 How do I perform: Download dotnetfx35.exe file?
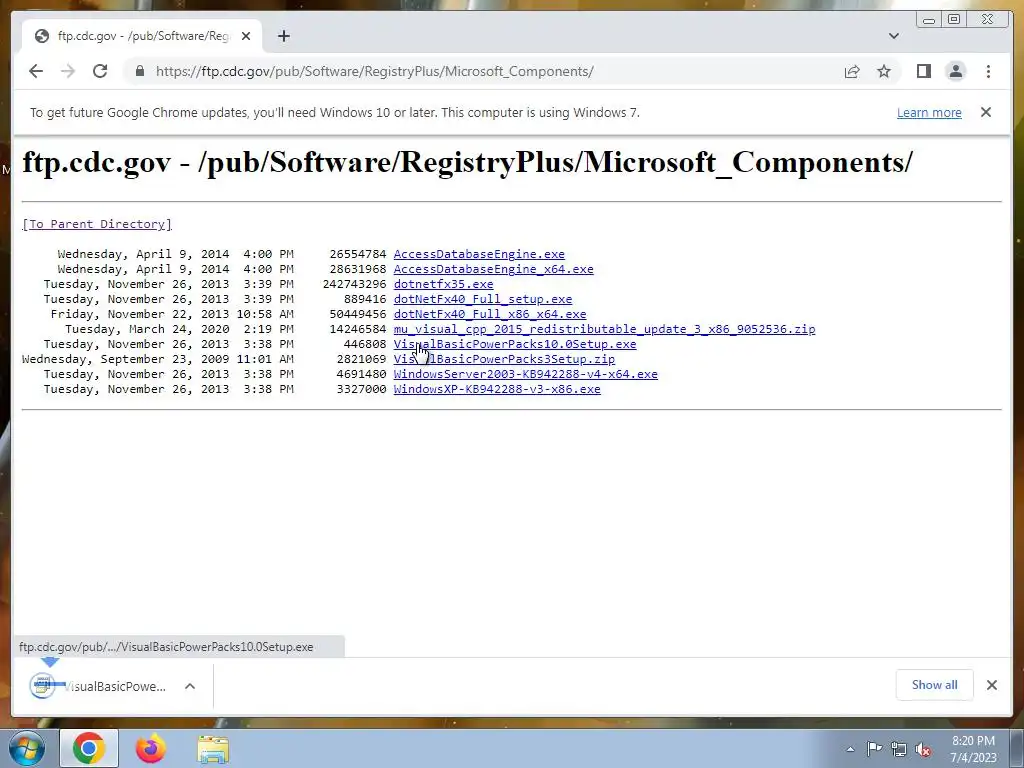pyautogui.click(x=443, y=284)
